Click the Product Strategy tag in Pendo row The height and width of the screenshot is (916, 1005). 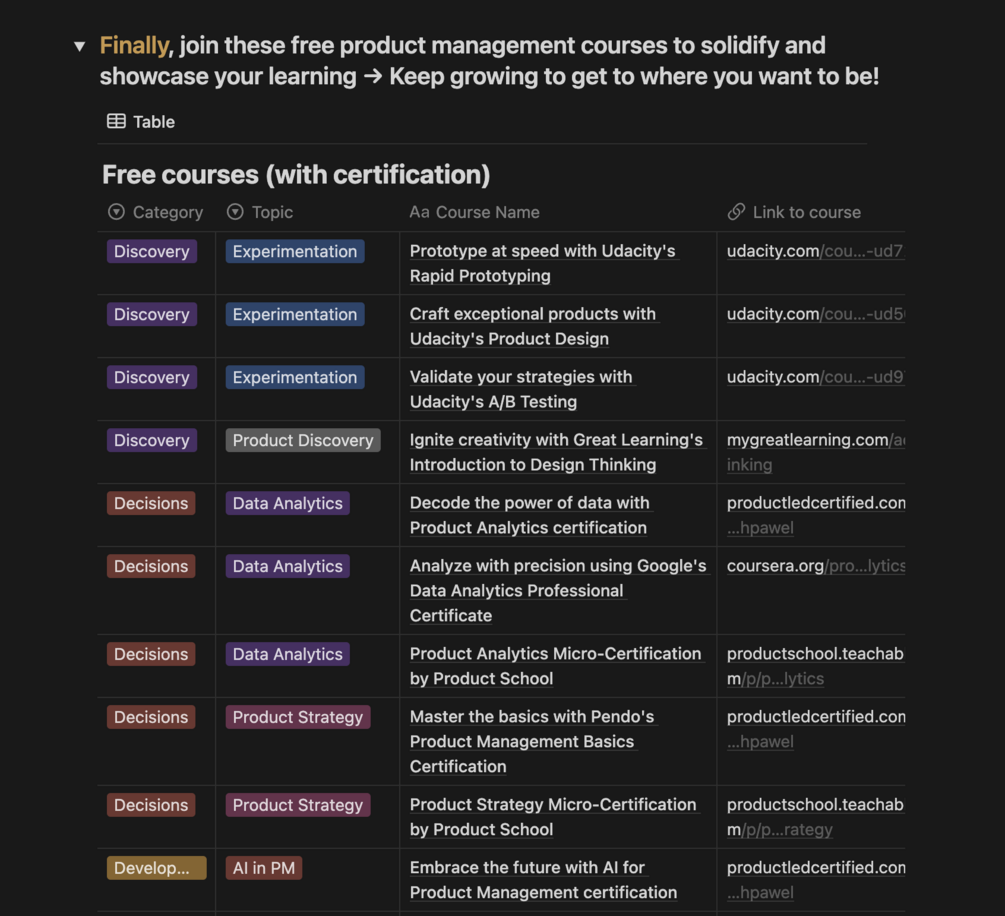[x=297, y=717]
